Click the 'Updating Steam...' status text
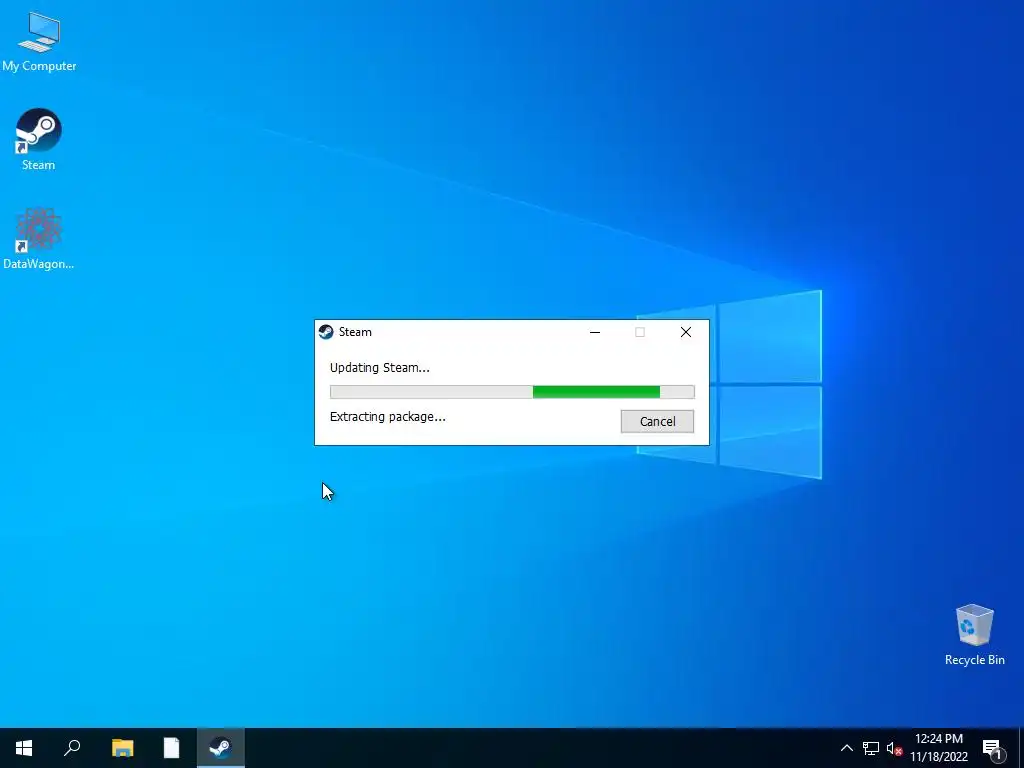The image size is (1024, 768). [379, 368]
